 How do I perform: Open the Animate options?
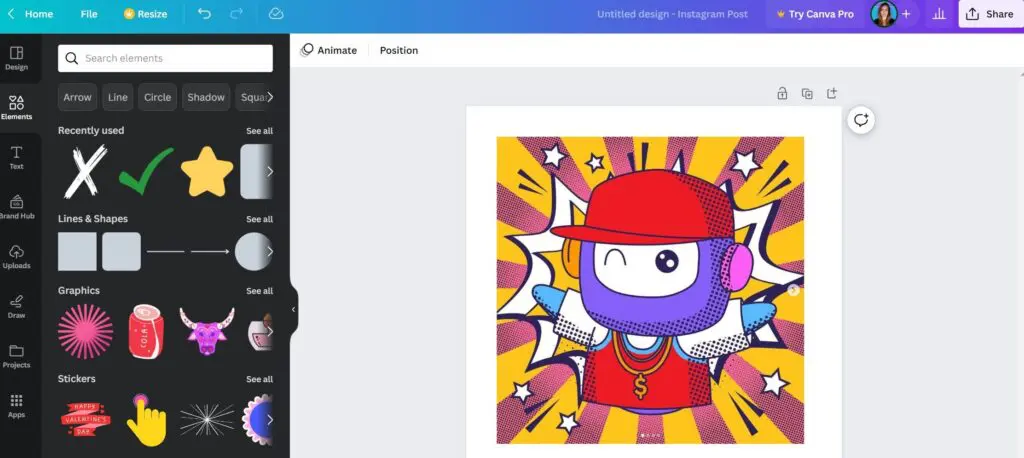(x=328, y=50)
